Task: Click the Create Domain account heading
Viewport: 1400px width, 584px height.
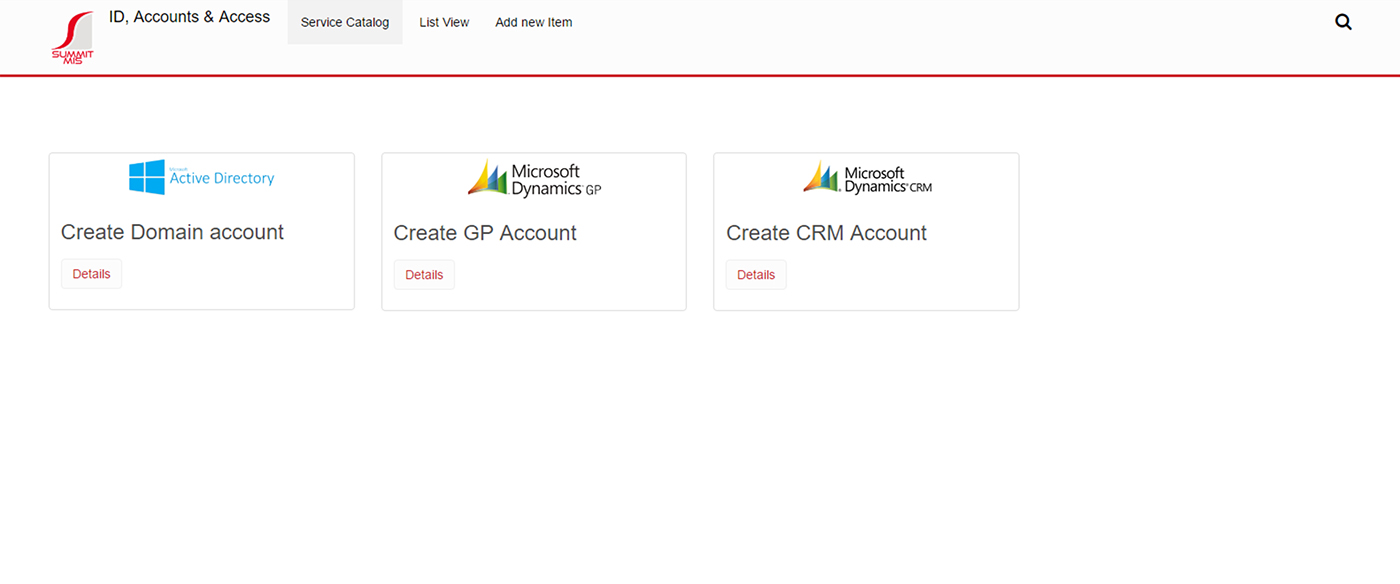Action: 172,232
